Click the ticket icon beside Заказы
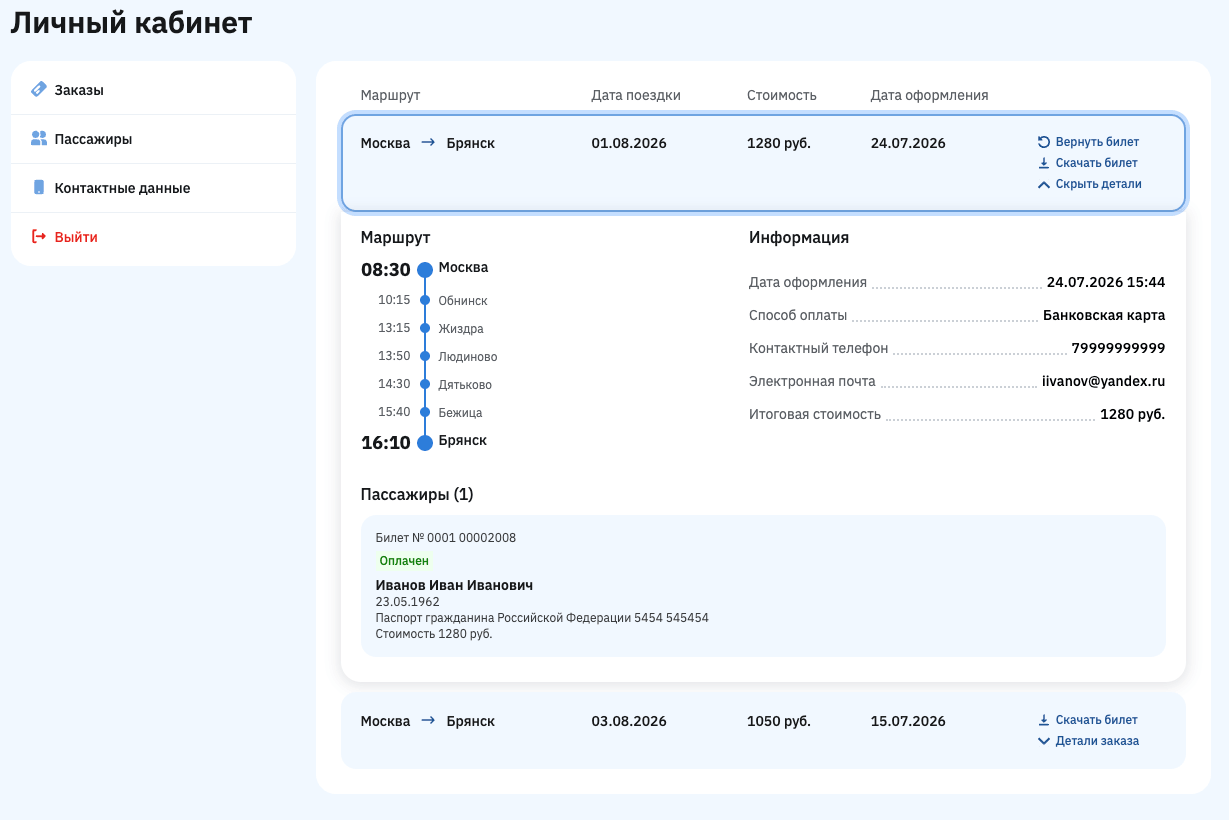This screenshot has height=820, width=1229. coord(39,89)
